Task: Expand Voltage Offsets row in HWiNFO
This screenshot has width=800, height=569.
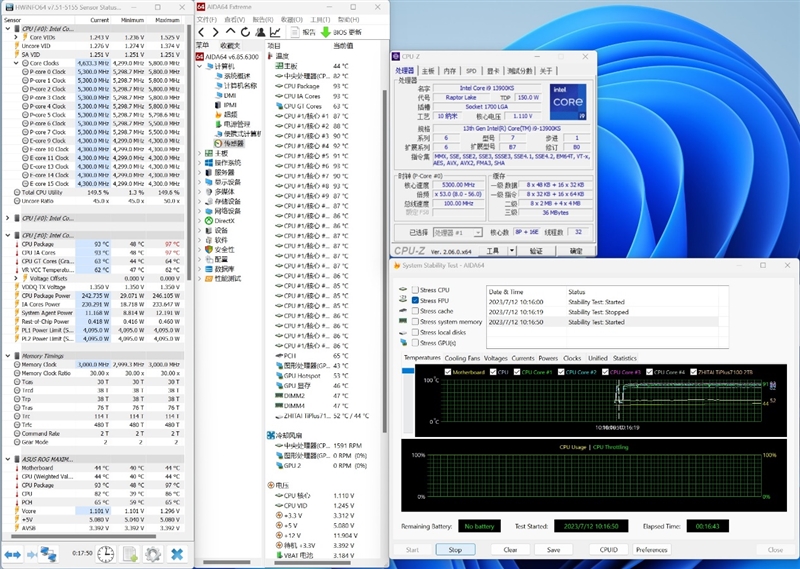Action: click(16, 279)
